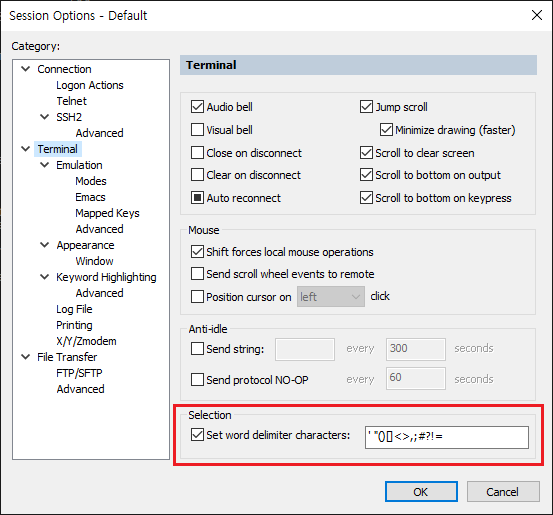Select the SSH2 category
This screenshot has width=553, height=515.
[x=69, y=117]
